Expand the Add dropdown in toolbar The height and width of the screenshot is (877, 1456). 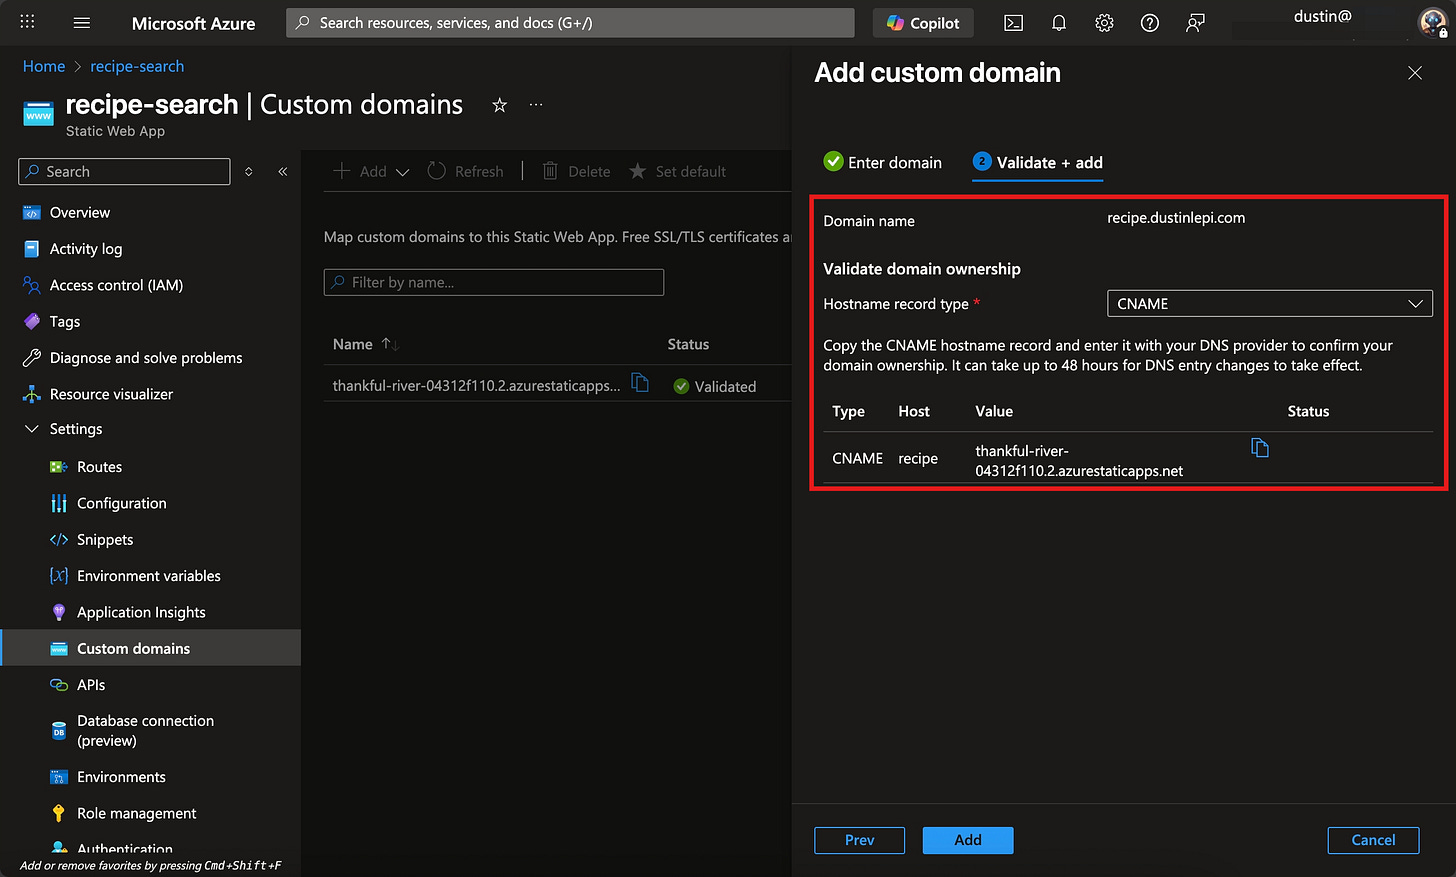(x=402, y=172)
